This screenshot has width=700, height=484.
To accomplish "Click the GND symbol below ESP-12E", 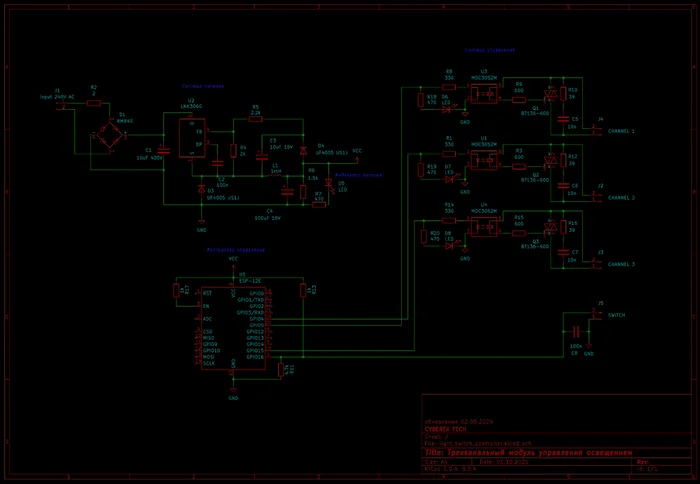I will [x=233, y=390].
